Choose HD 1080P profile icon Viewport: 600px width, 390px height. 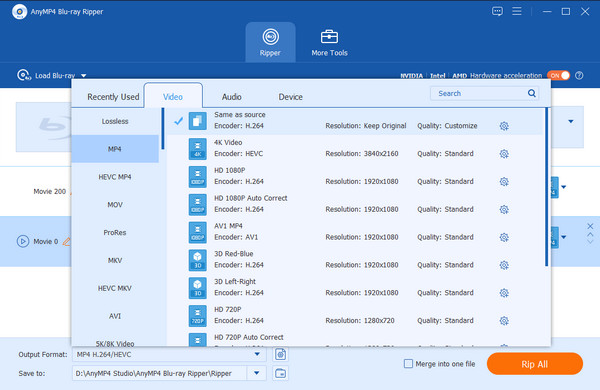[x=197, y=177]
